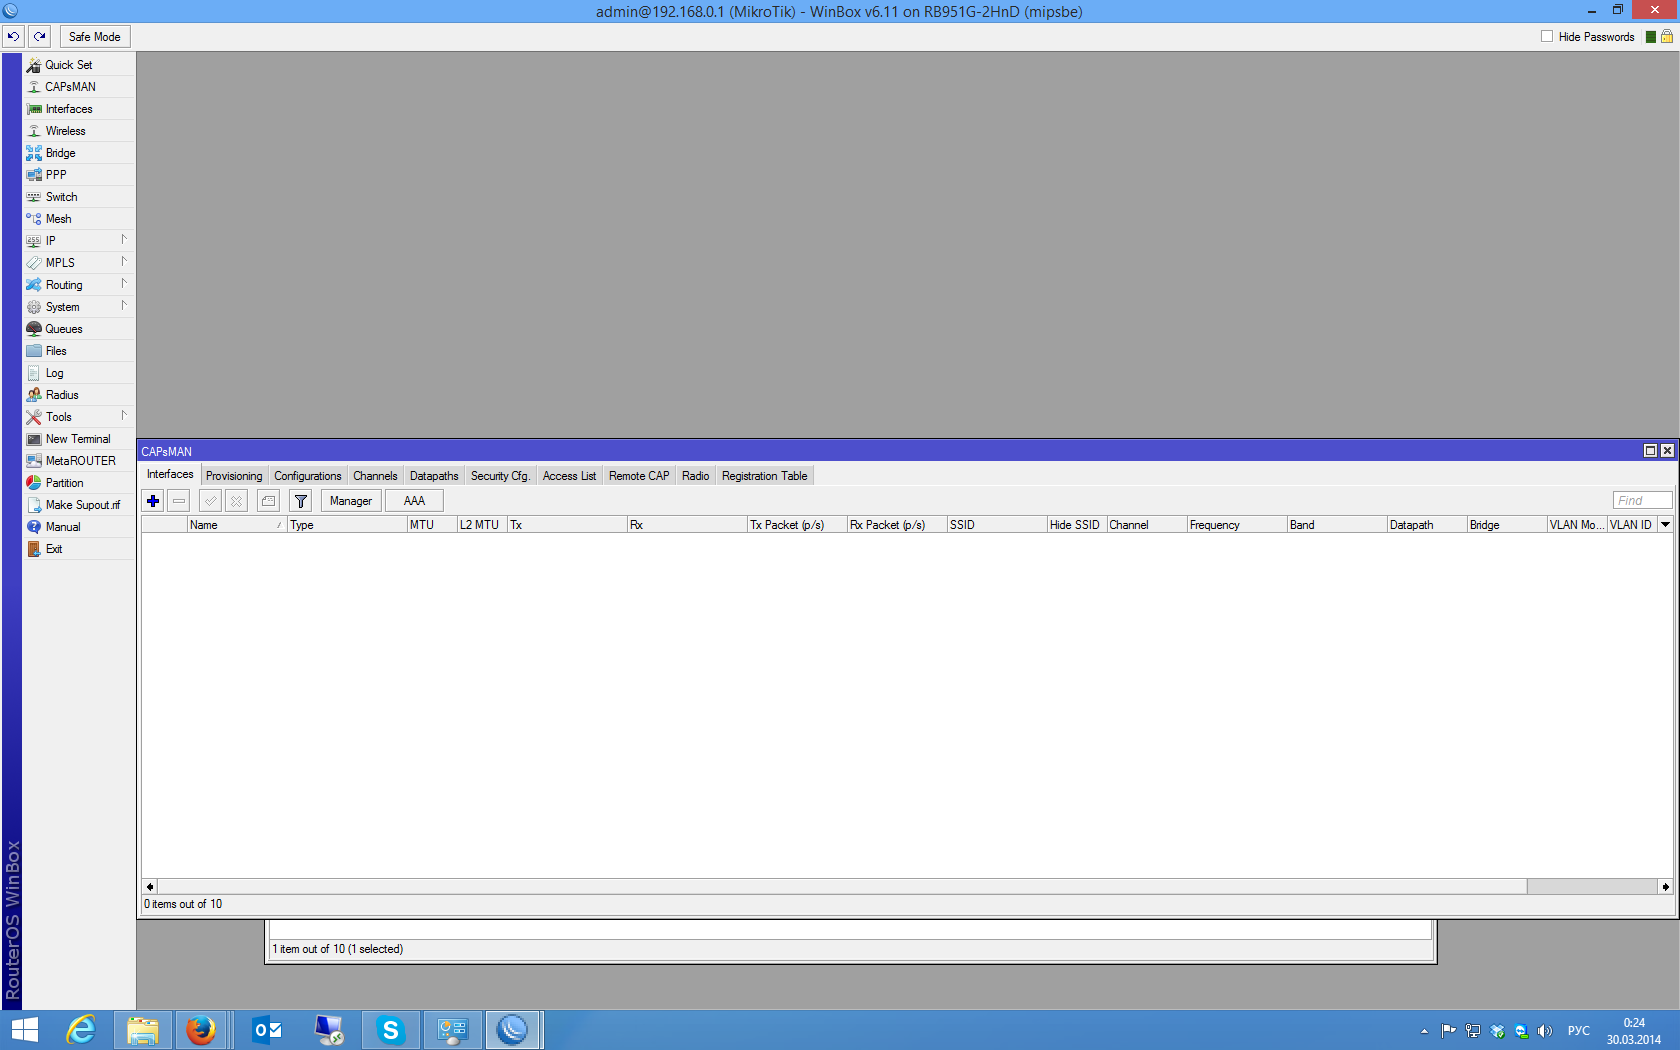Image resolution: width=1680 pixels, height=1050 pixels.
Task: Expand the IP submenu
Action: click(79, 241)
